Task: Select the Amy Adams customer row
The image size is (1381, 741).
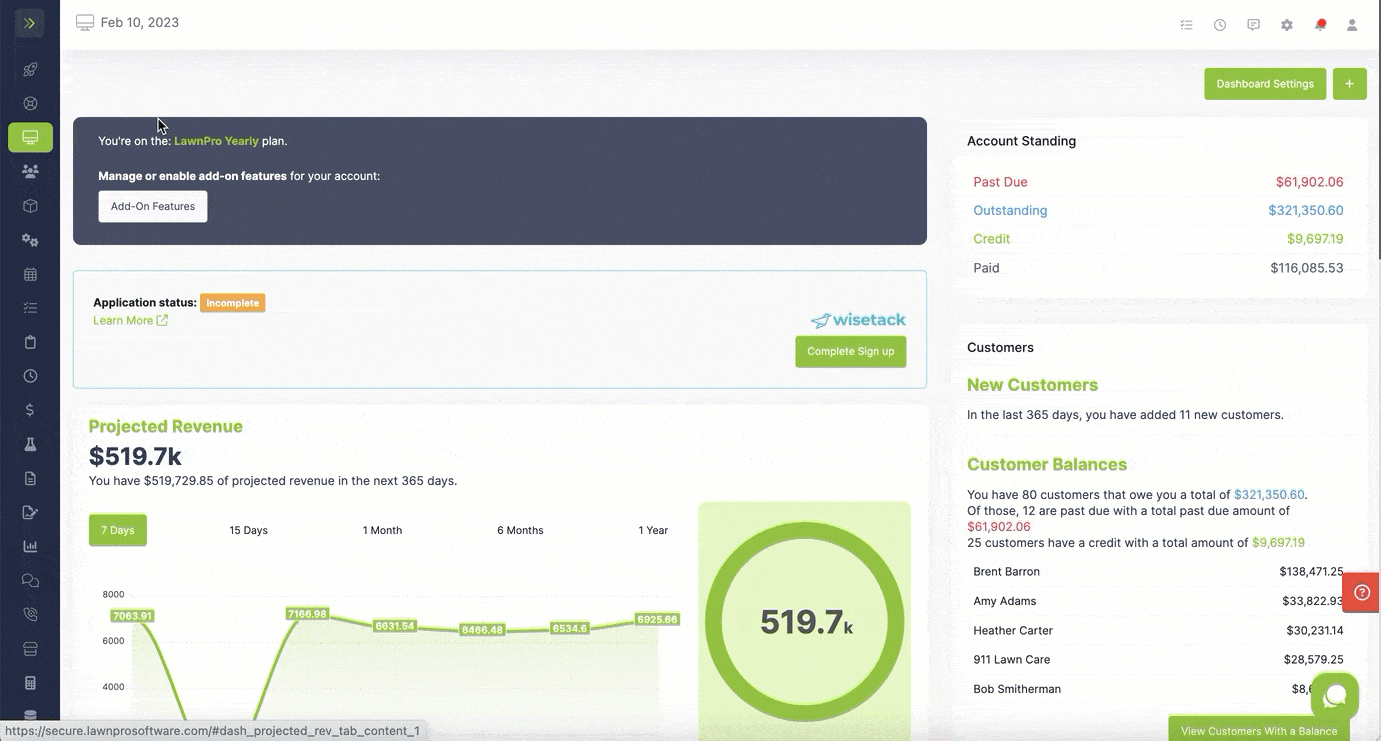Action: click(1158, 601)
